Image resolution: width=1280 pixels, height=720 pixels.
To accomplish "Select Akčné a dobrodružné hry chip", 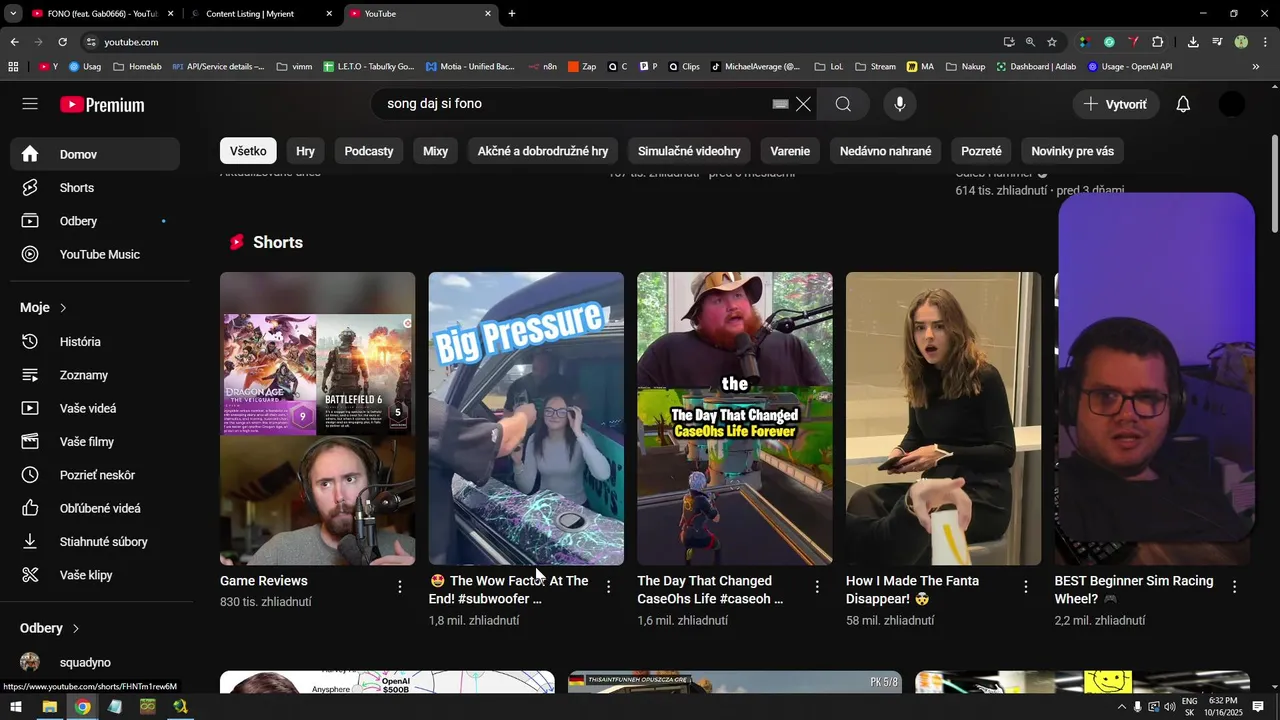I will coord(543,151).
